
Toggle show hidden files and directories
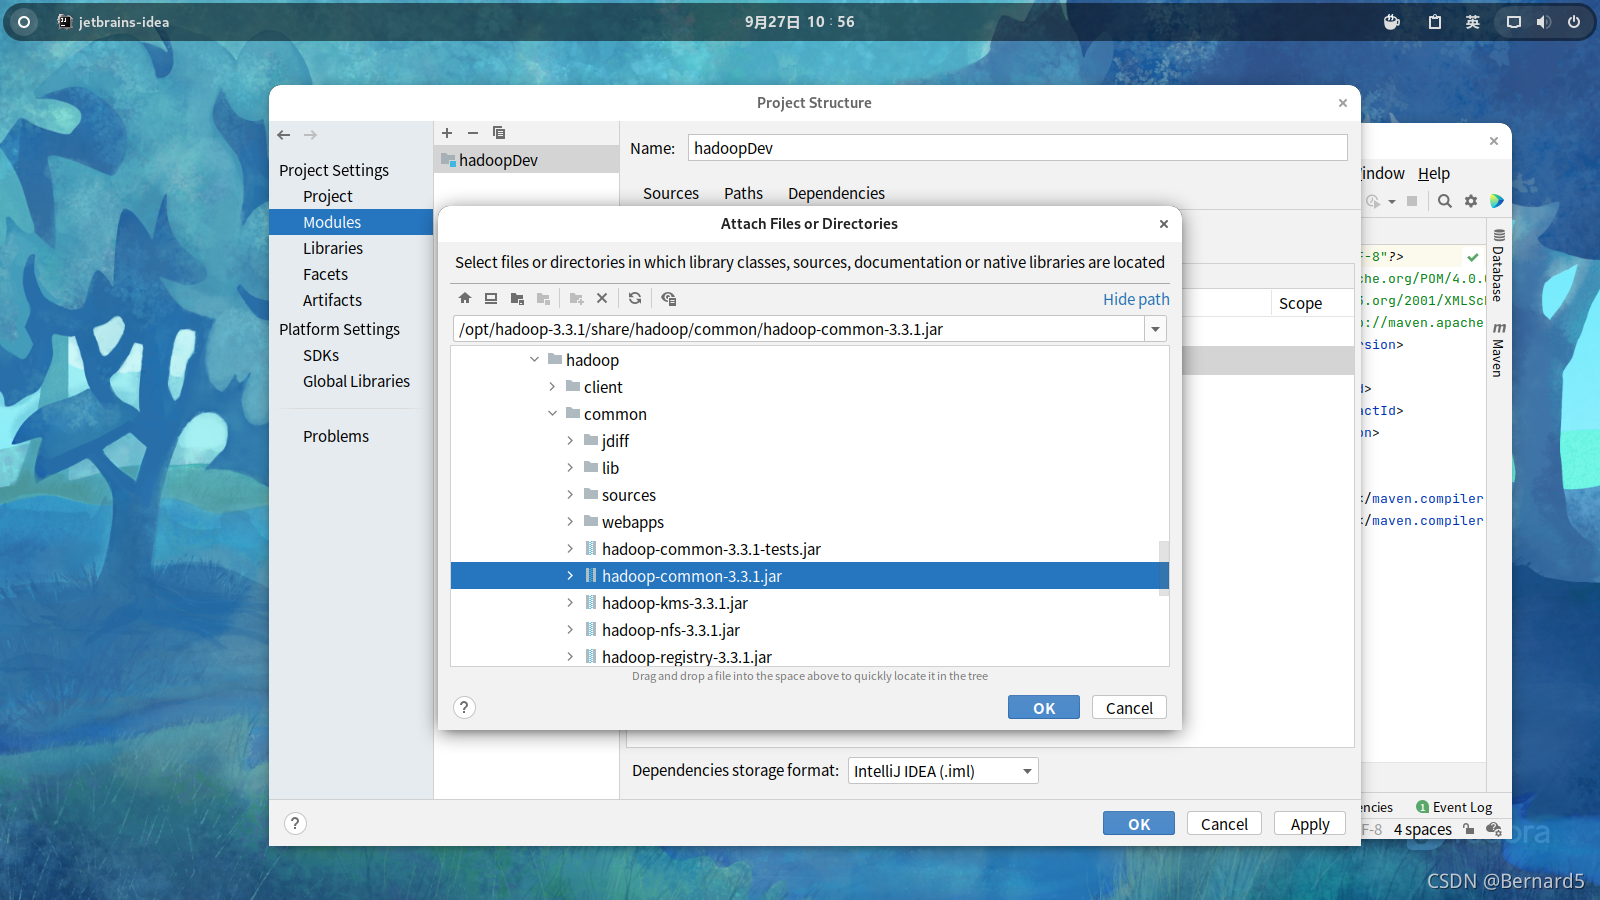[x=669, y=298]
